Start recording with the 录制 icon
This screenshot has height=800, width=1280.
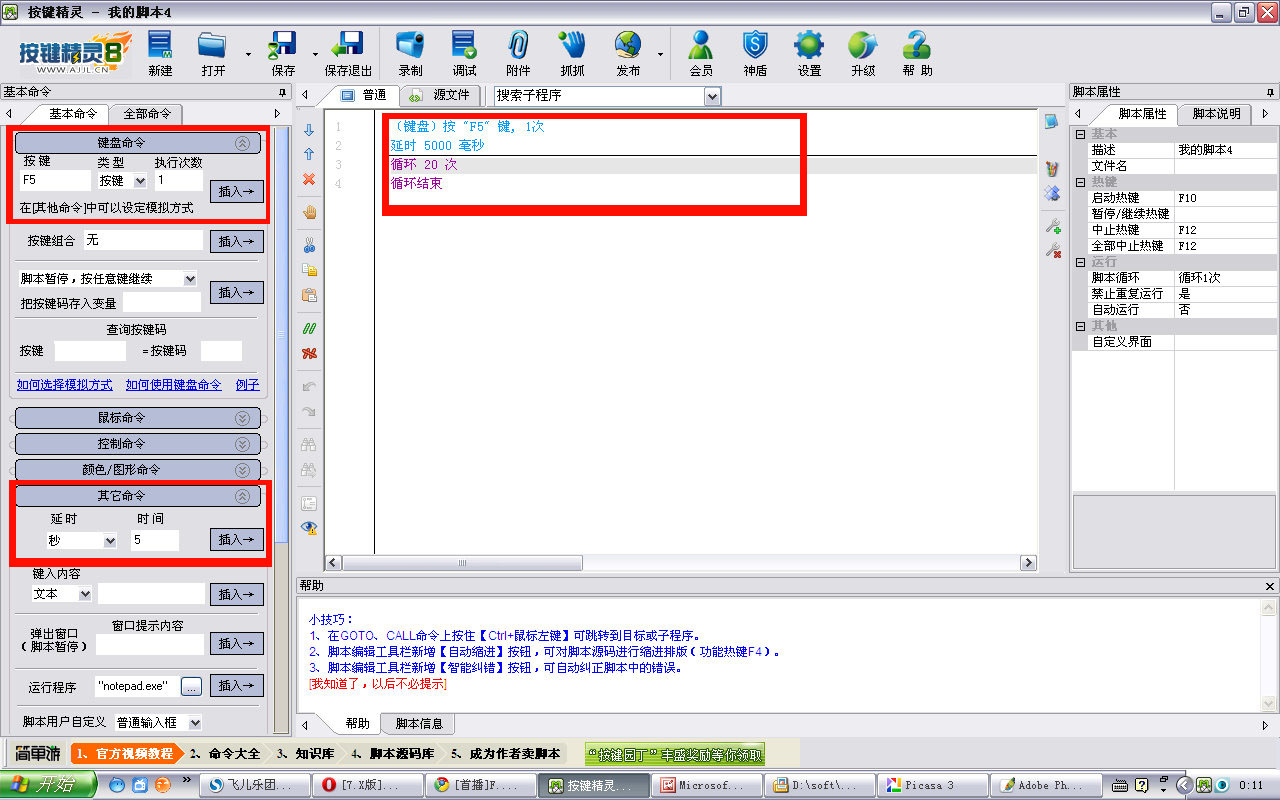pos(410,54)
